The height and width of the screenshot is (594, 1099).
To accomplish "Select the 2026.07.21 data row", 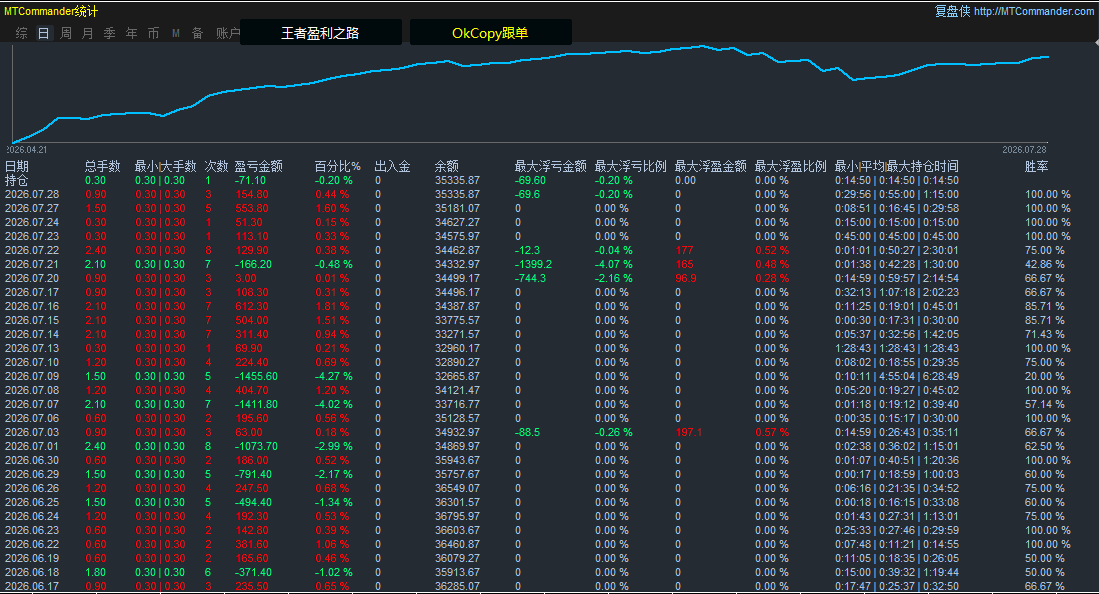I will click(550, 264).
